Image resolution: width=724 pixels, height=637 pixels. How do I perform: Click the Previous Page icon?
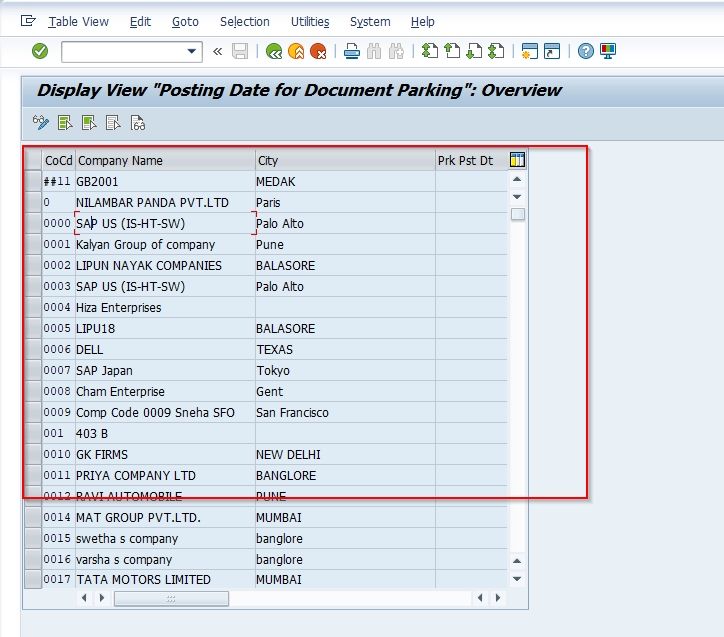[452, 51]
